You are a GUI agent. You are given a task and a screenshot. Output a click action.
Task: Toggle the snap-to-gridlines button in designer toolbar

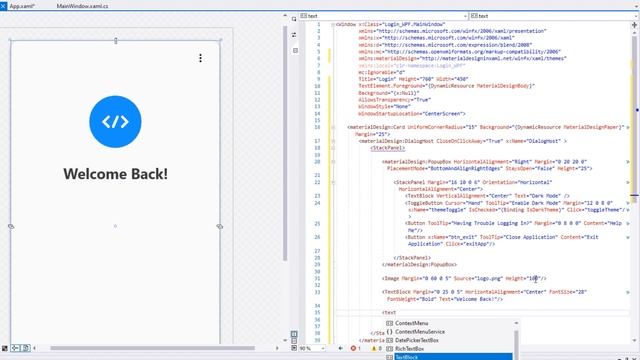15,348
